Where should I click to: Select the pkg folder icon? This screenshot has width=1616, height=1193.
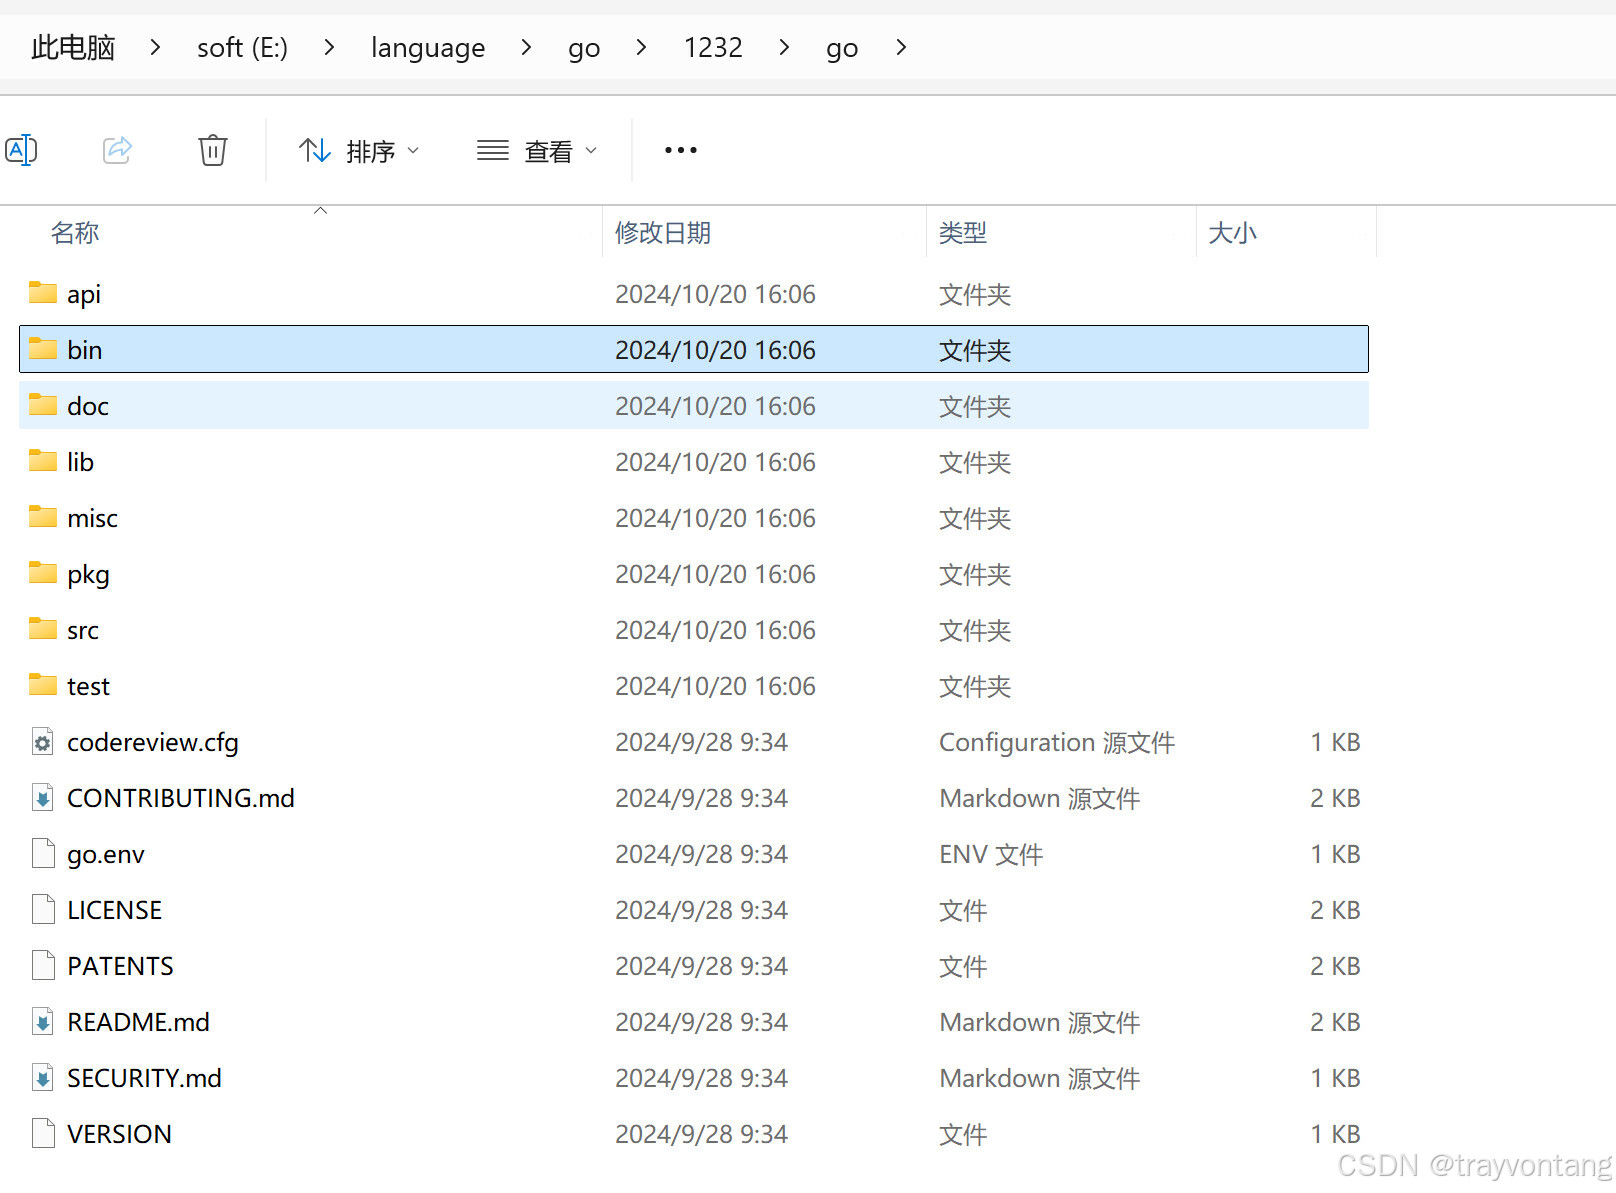tap(43, 572)
